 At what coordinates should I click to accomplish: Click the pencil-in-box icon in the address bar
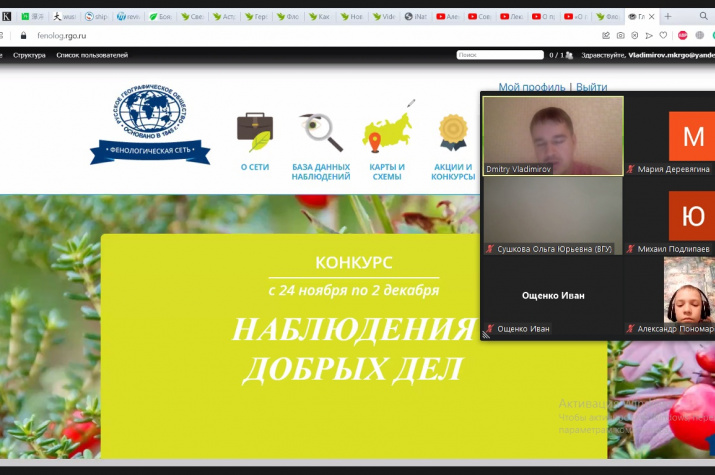[606, 36]
